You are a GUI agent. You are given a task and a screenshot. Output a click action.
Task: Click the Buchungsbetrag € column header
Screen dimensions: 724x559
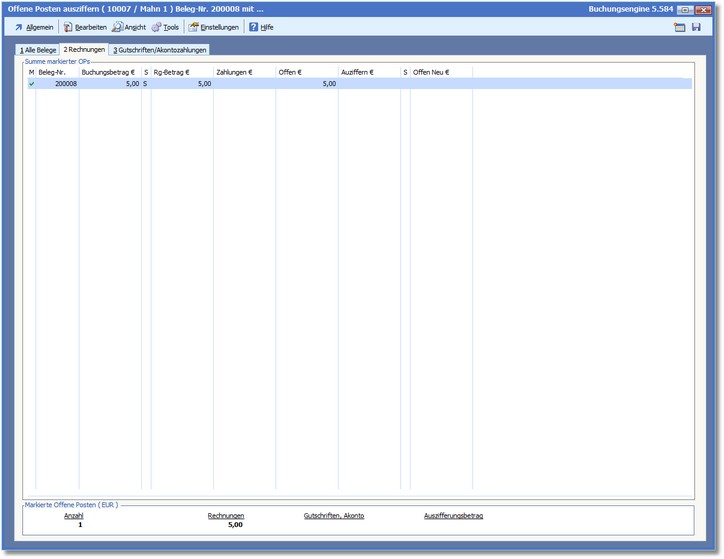pyautogui.click(x=109, y=72)
